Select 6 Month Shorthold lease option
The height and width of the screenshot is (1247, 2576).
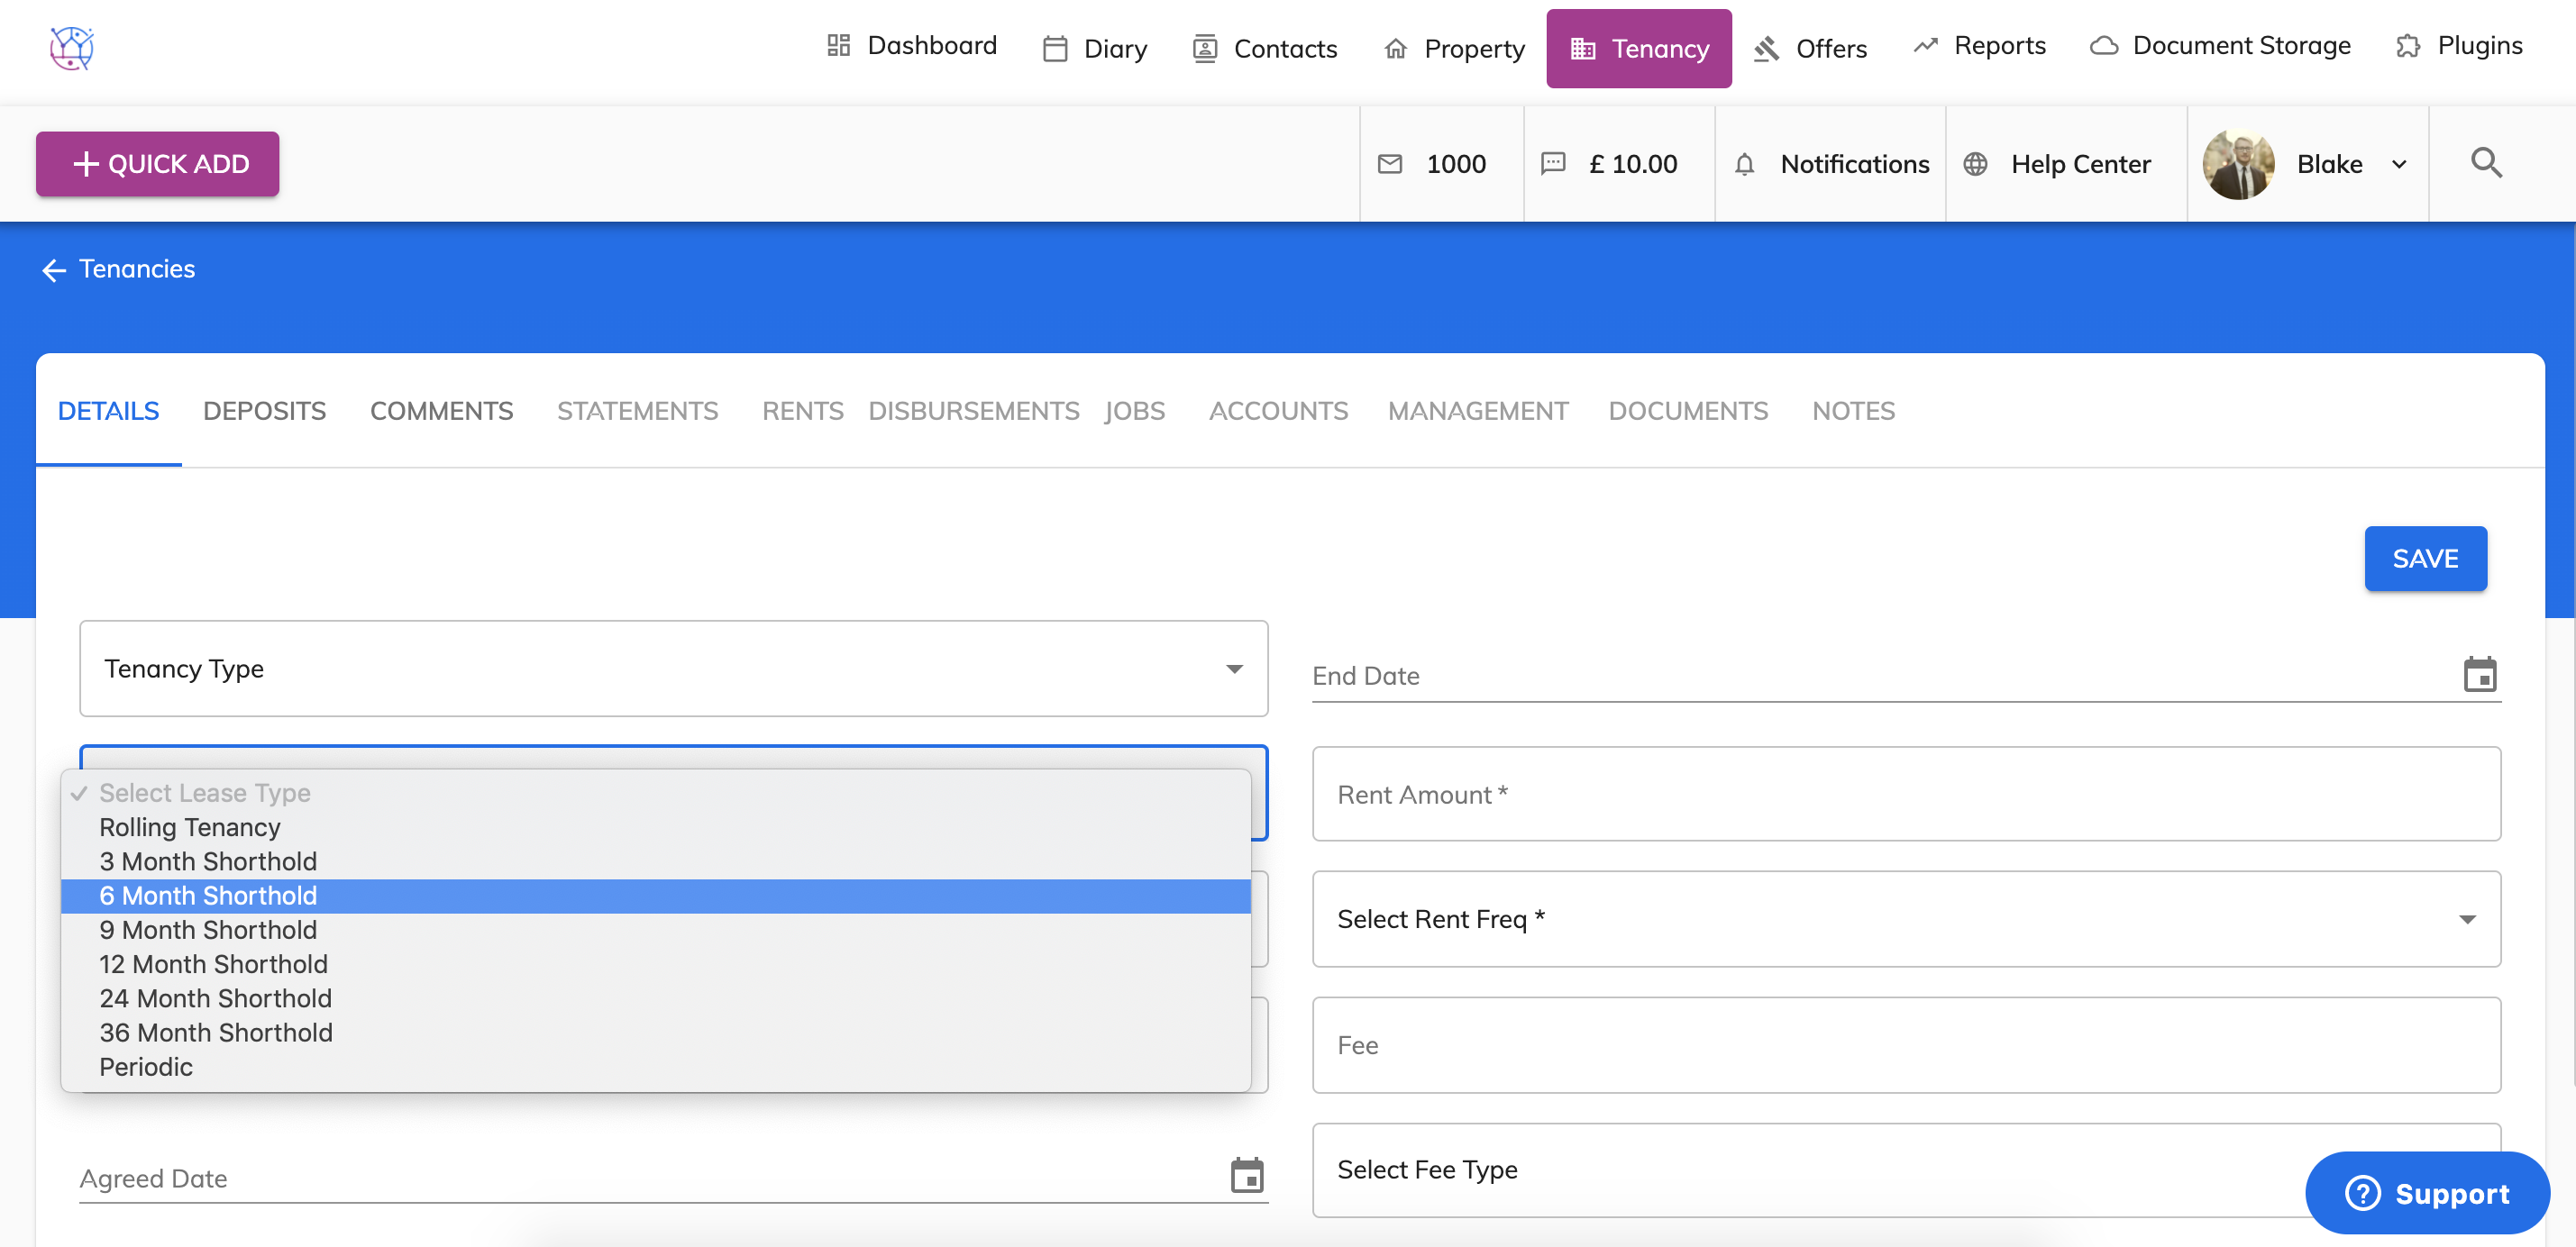tap(208, 896)
